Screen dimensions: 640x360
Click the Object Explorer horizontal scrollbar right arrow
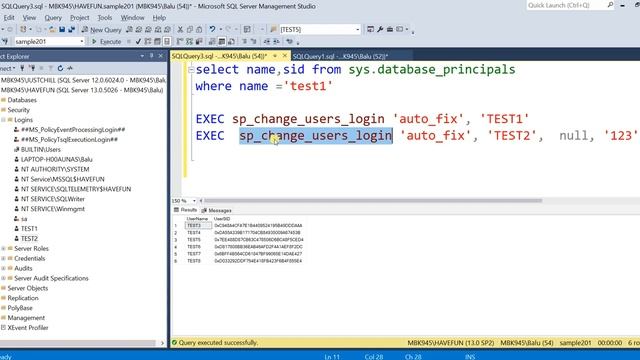point(162,343)
